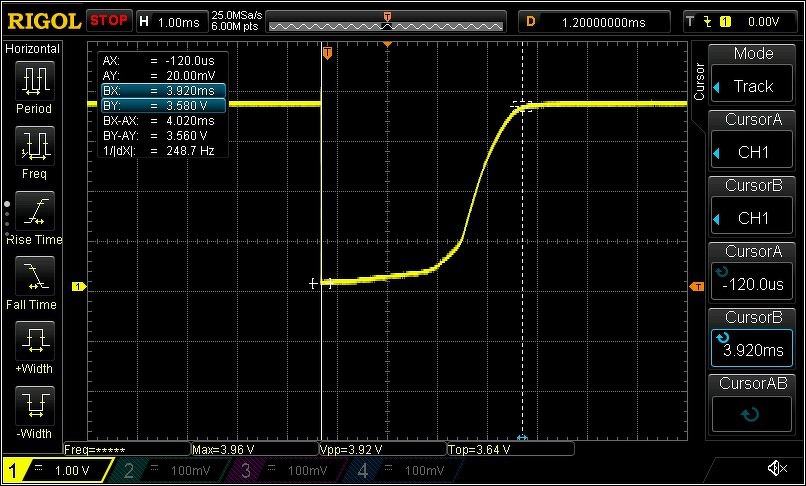806x486 pixels.
Task: Click the 6.00M pts memory depth readout
Action: click(235, 26)
